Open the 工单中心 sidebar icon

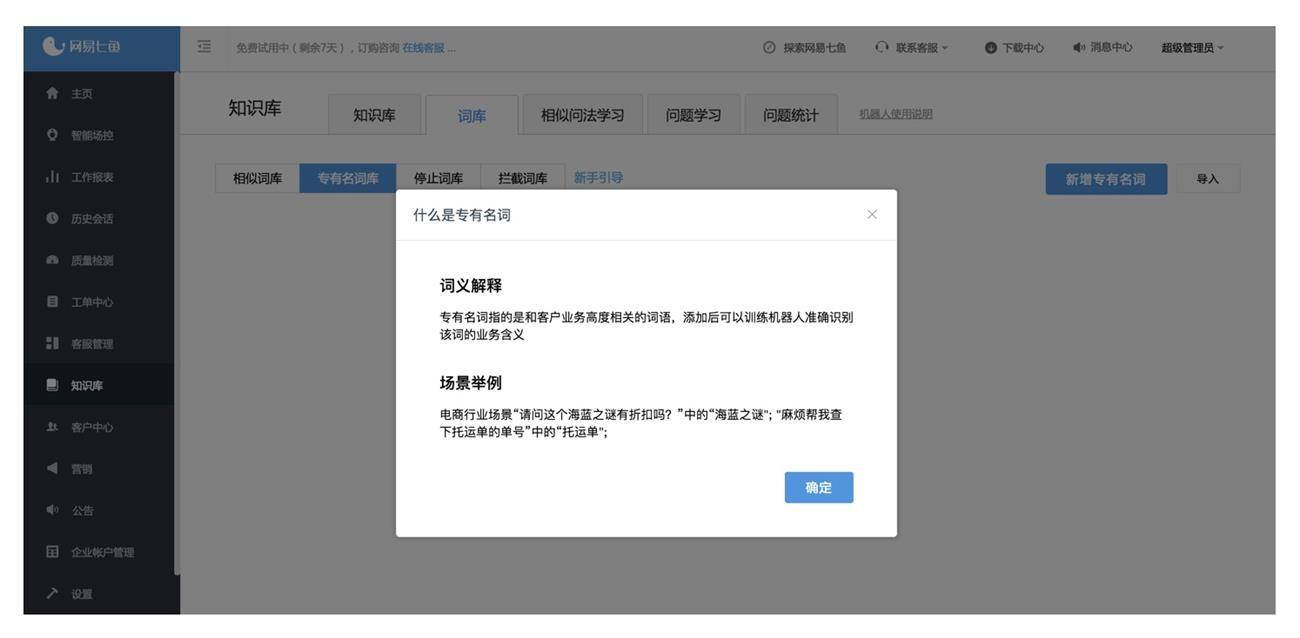point(52,301)
